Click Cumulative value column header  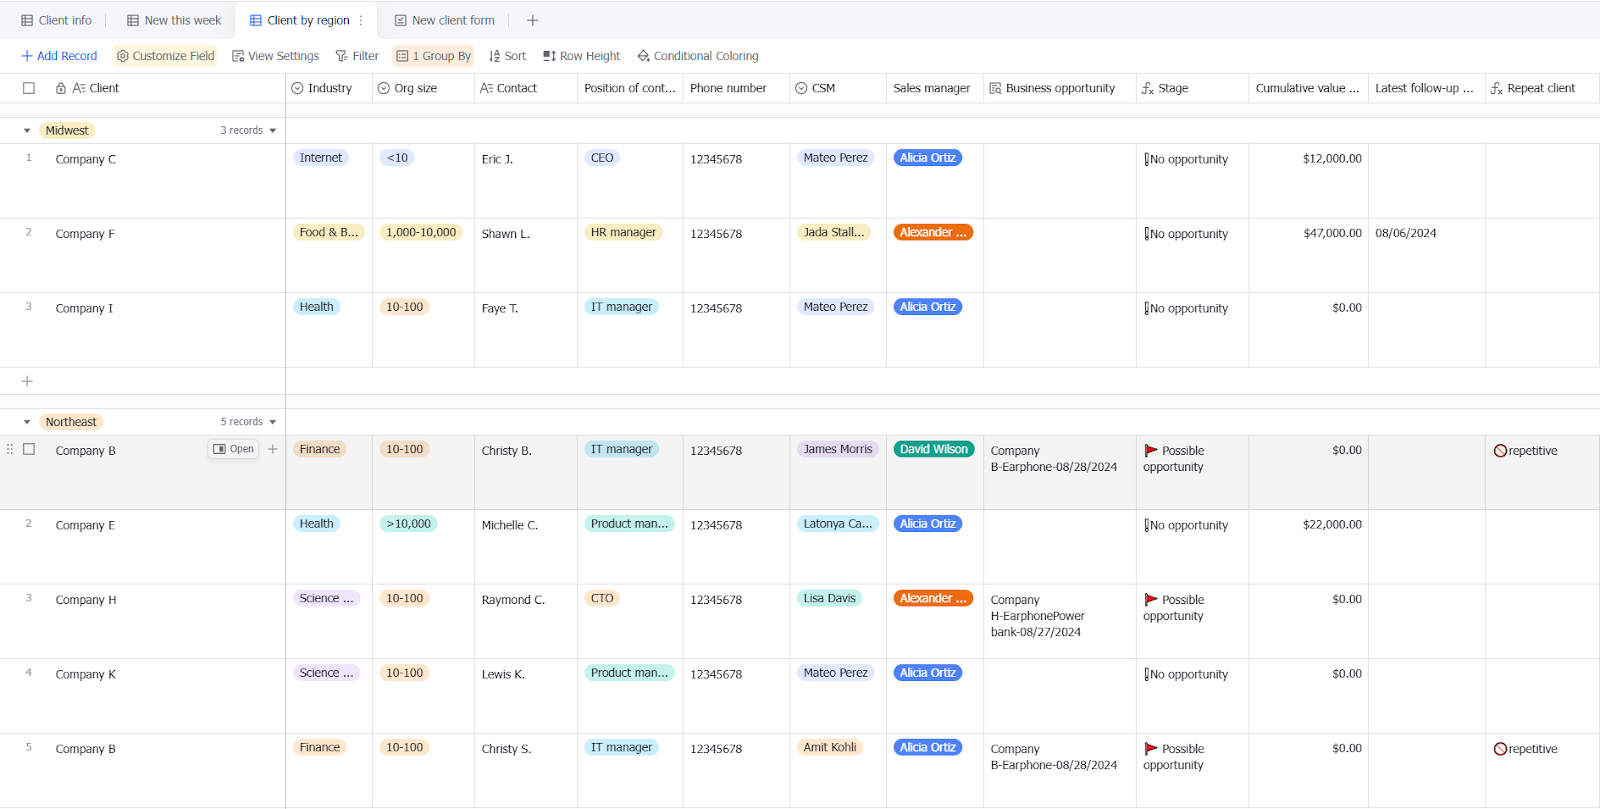point(1308,88)
